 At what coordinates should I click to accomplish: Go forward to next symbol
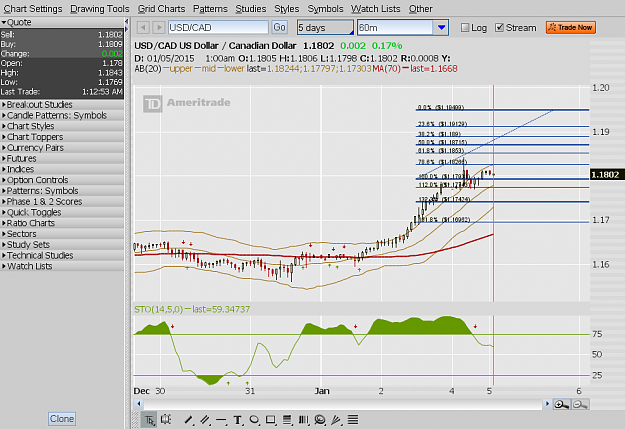(159, 28)
